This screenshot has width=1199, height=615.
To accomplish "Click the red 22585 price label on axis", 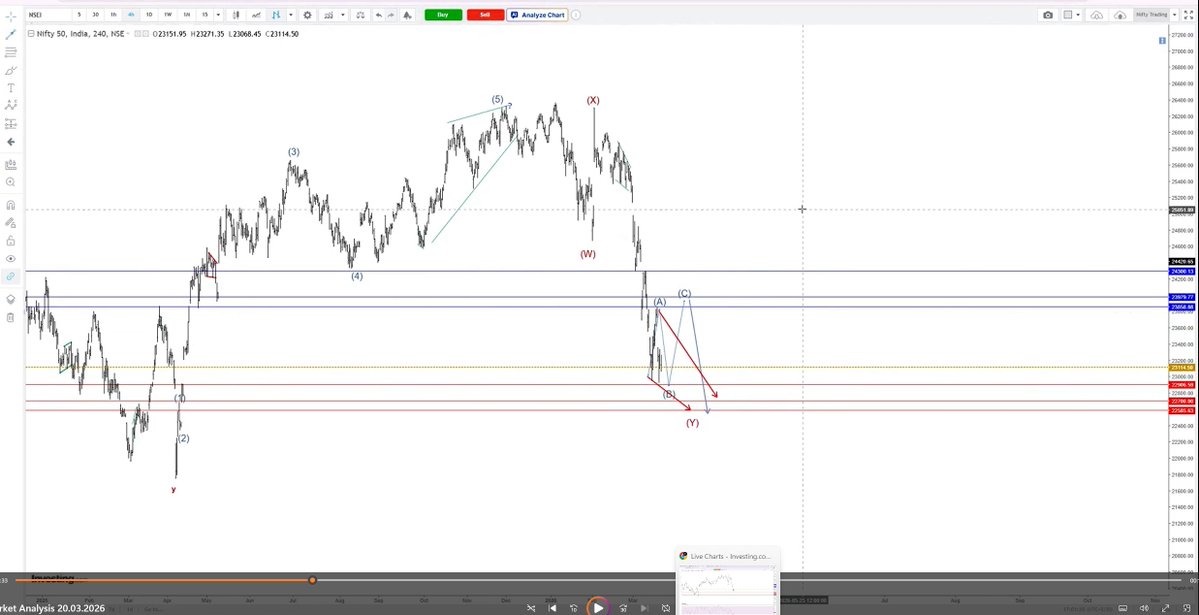I will click(1181, 411).
